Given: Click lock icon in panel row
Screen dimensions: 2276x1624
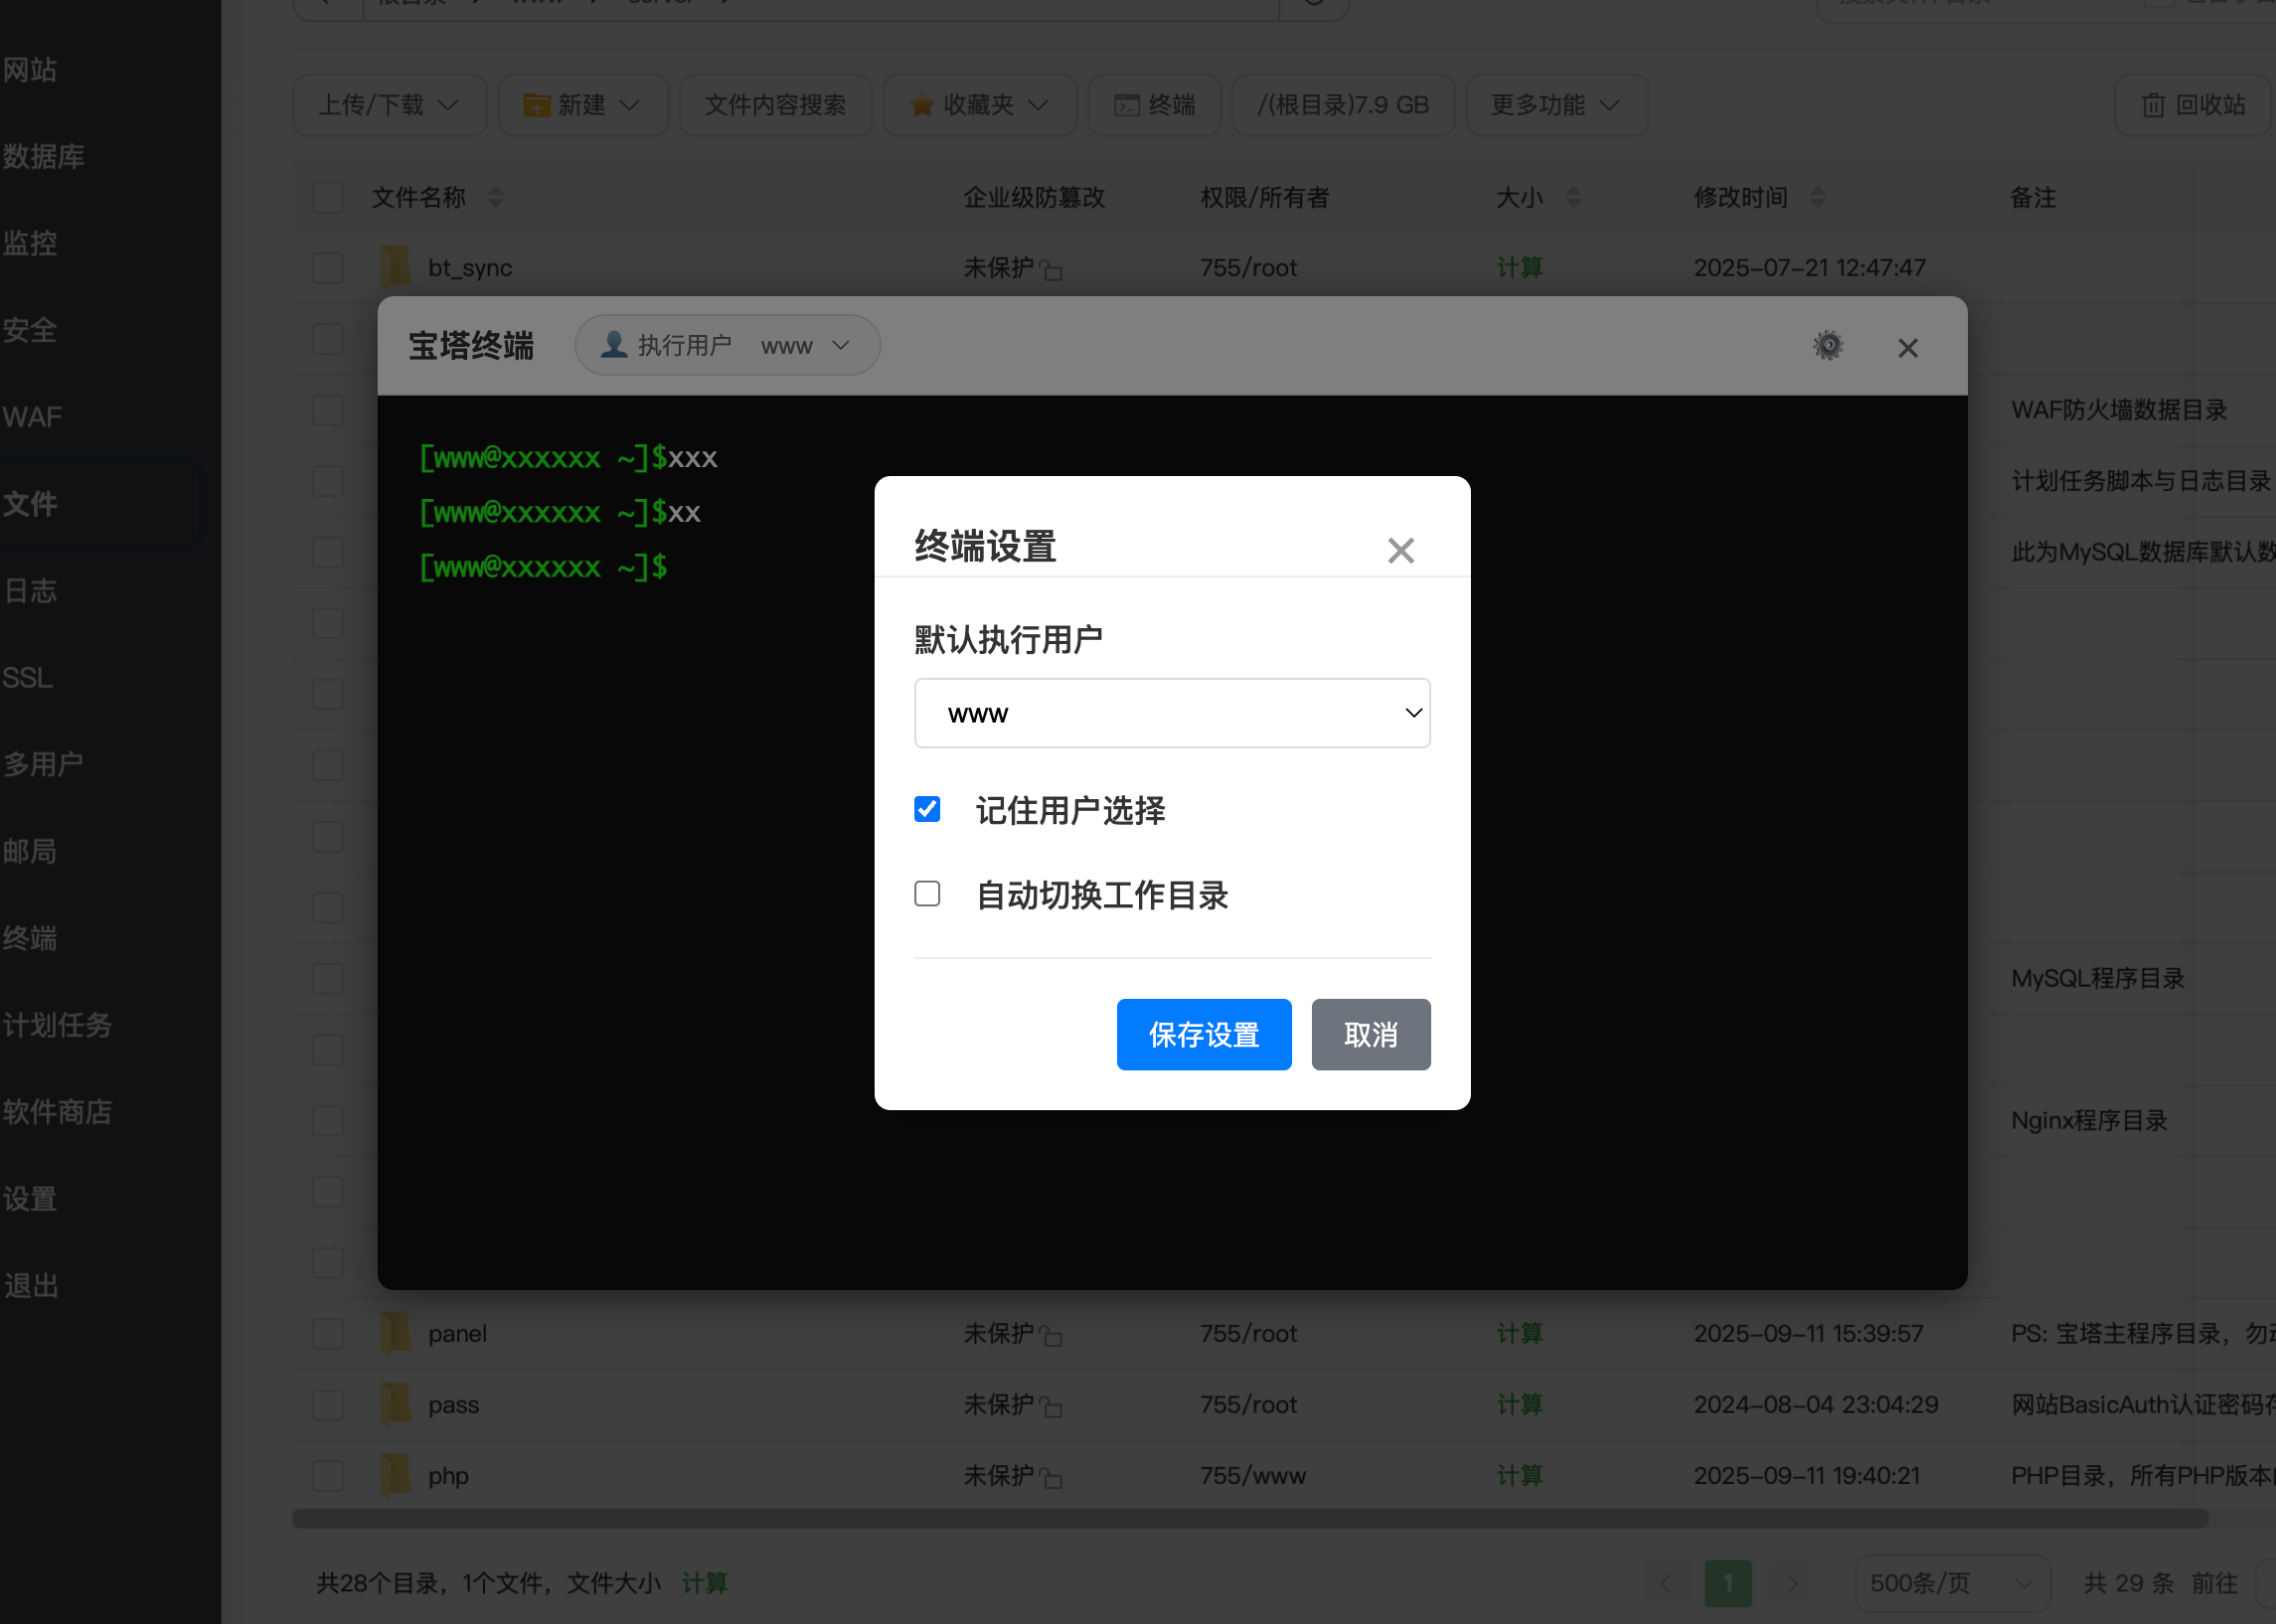Looking at the screenshot, I should pos(1051,1336).
